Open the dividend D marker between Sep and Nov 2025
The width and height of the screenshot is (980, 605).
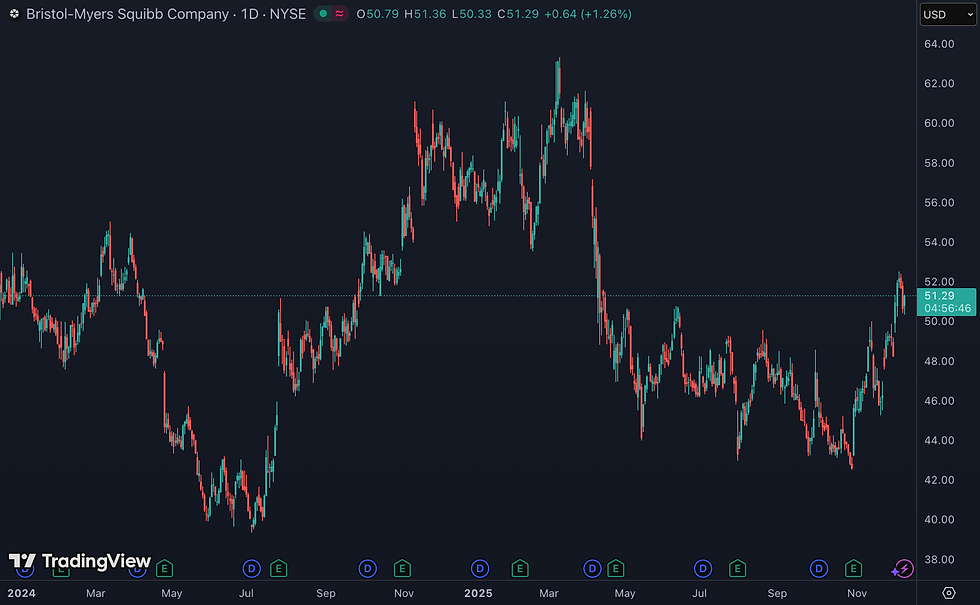pos(819,569)
